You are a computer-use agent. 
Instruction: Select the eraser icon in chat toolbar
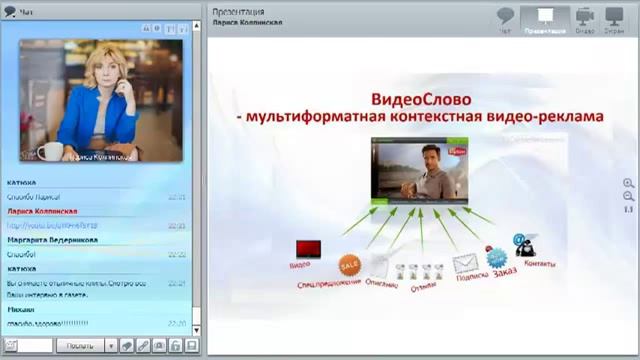(127, 346)
